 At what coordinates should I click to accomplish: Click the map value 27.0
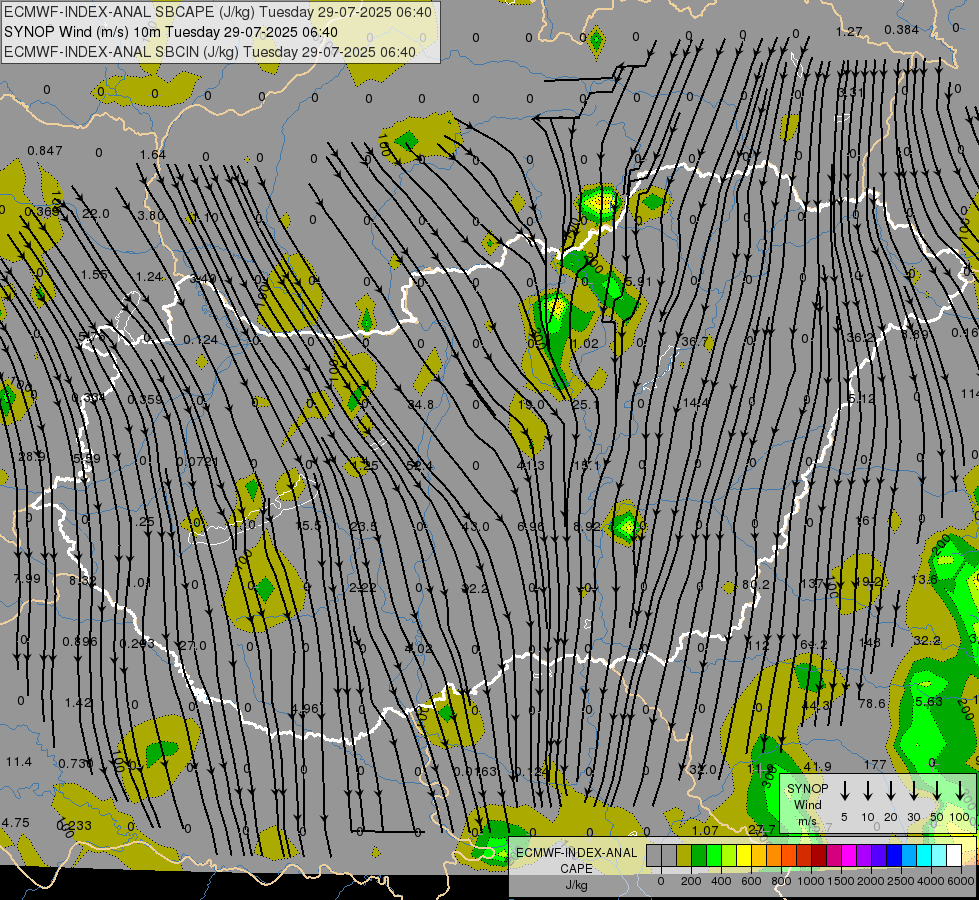[x=192, y=645]
